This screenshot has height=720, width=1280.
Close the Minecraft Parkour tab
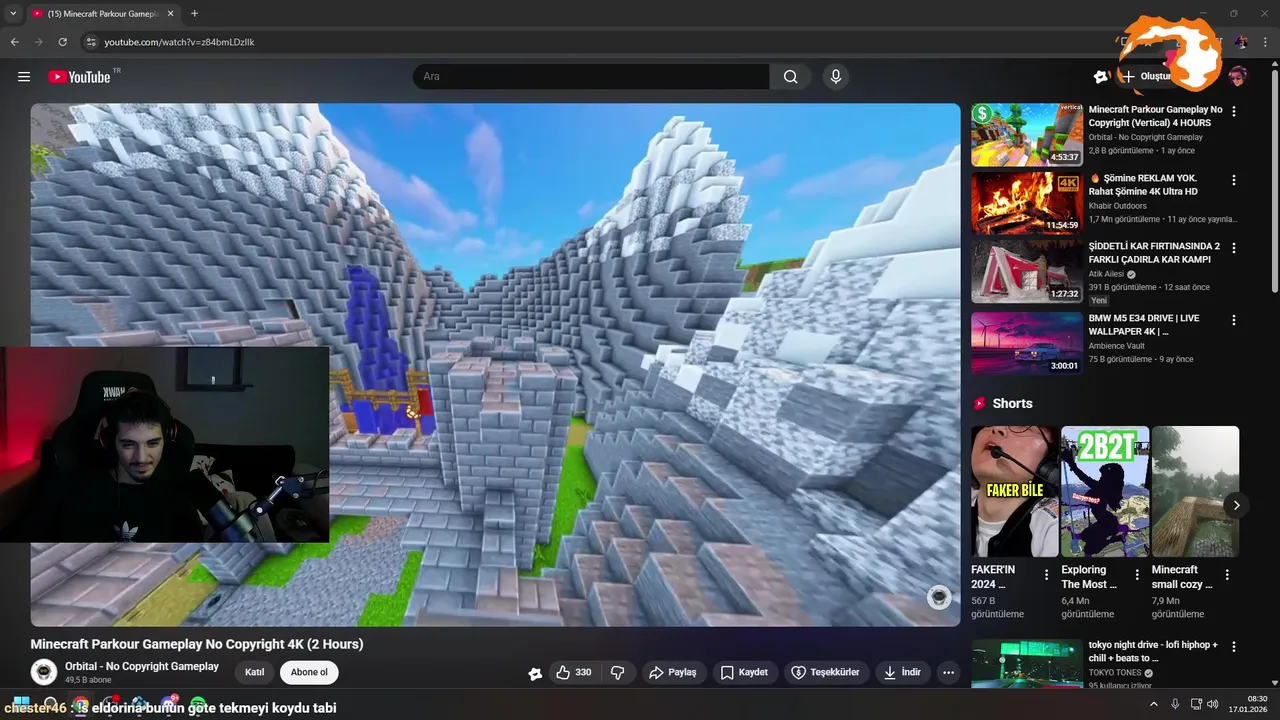(x=169, y=13)
